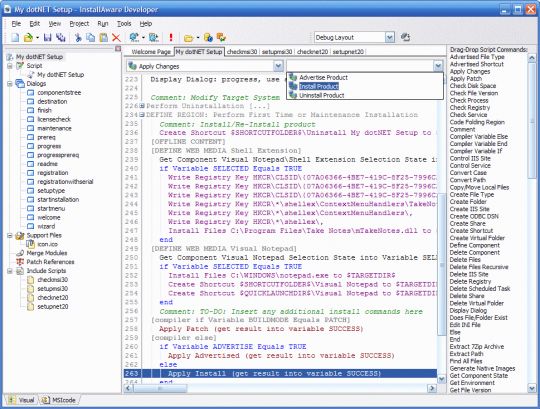Select the Define Component script command
This screenshot has height=409, width=540.
475,245
